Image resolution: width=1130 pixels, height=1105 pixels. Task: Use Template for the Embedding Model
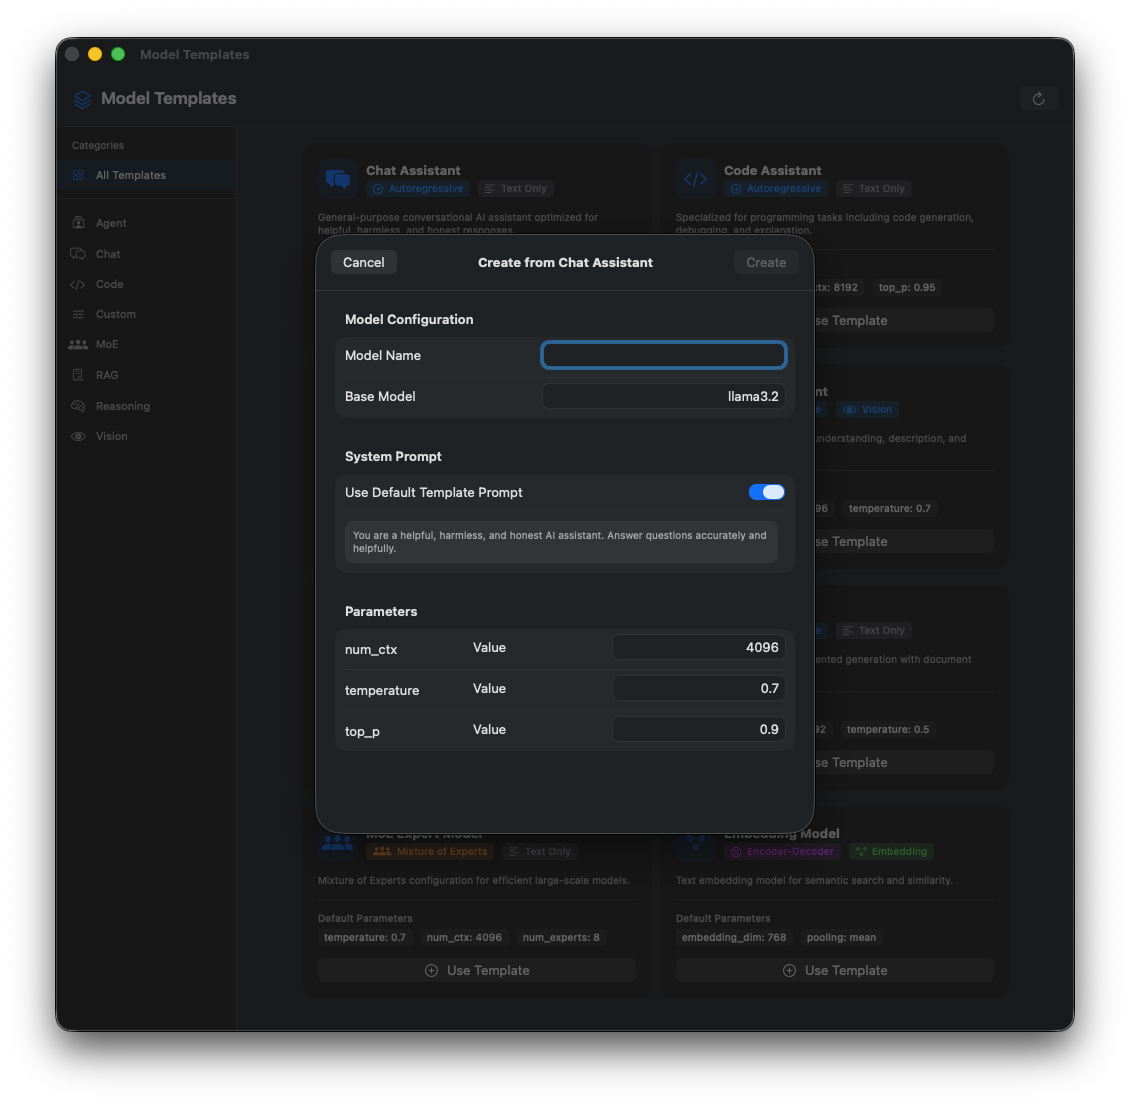pos(835,970)
